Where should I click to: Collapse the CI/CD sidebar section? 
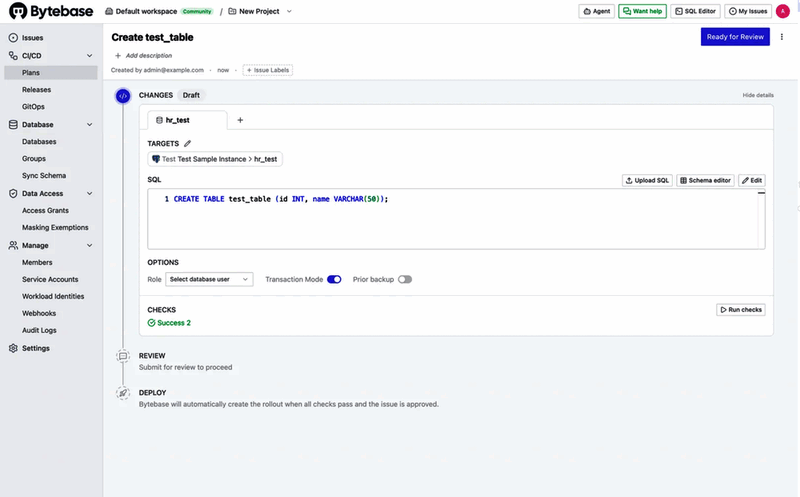[90, 56]
